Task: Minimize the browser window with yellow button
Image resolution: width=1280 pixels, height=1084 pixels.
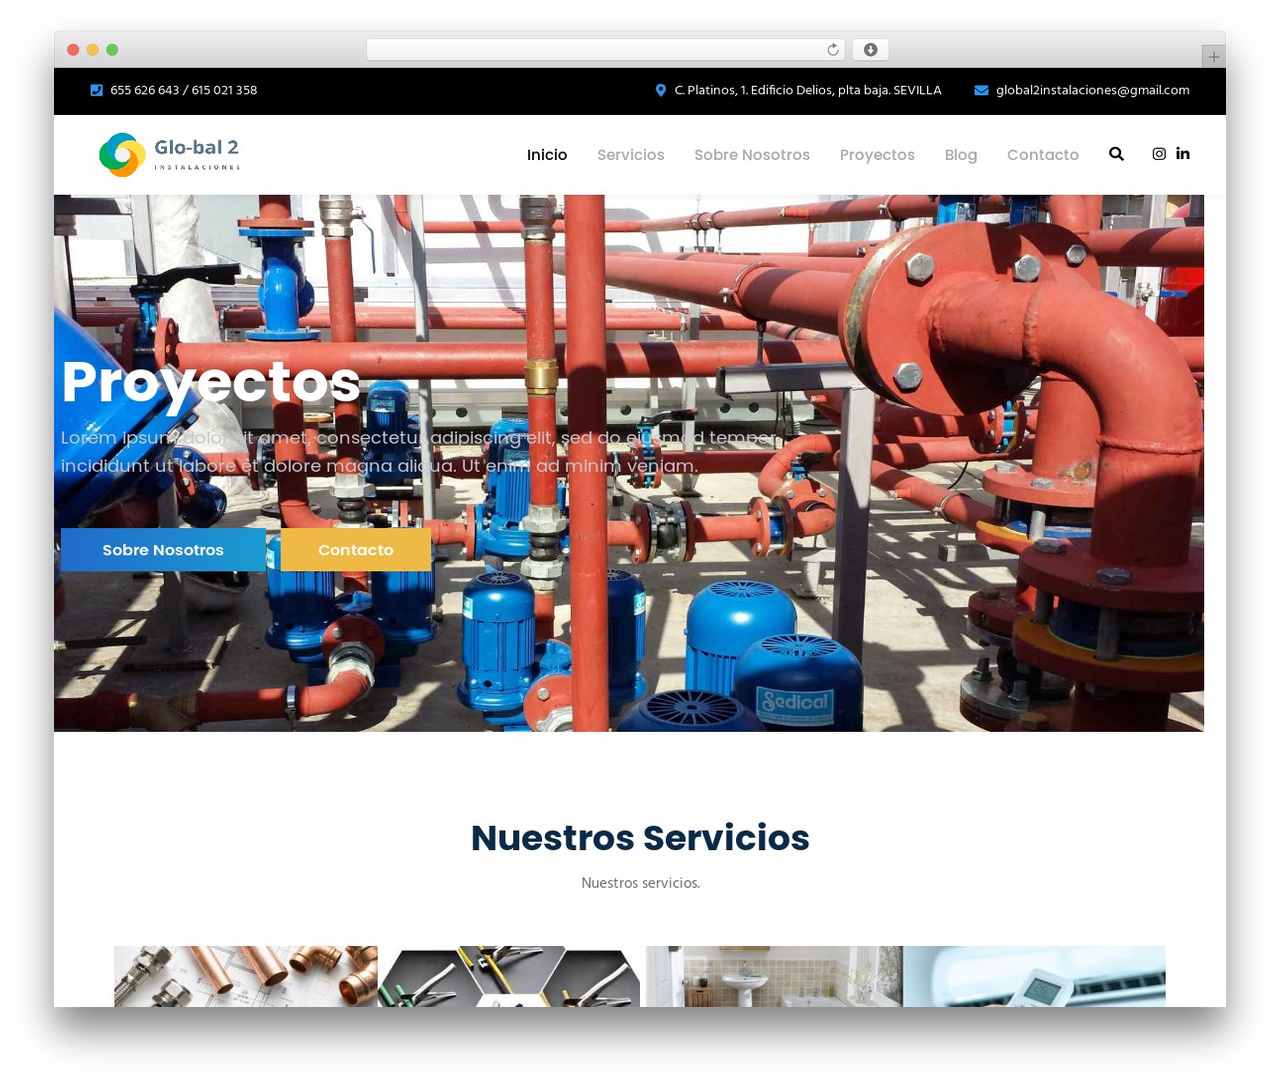Action: 93,50
